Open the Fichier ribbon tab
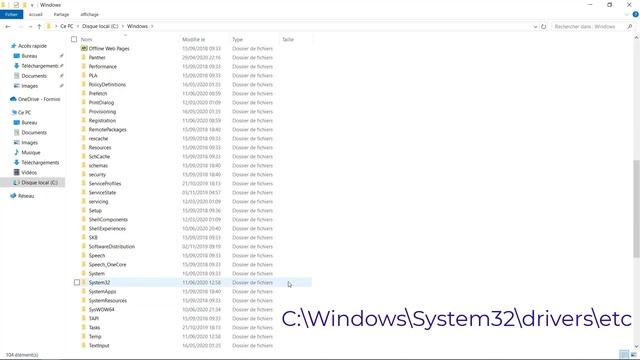 coord(11,14)
